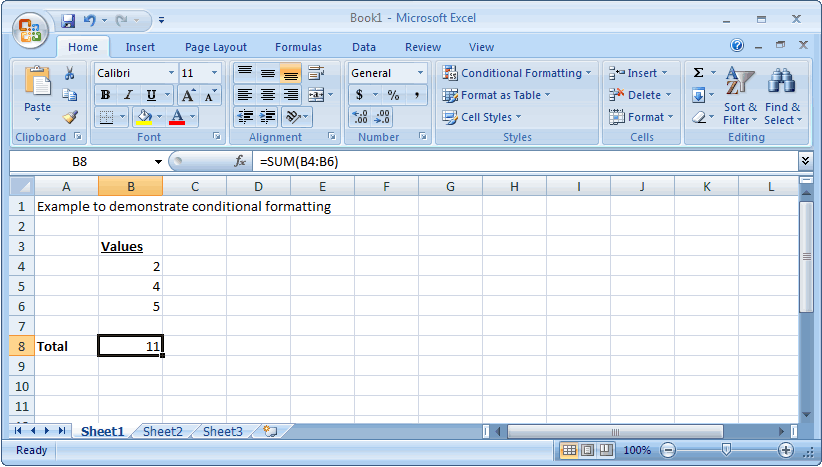Screen dimensions: 822x467
Task: Decrease font size with Shrink Font
Action: (210, 95)
